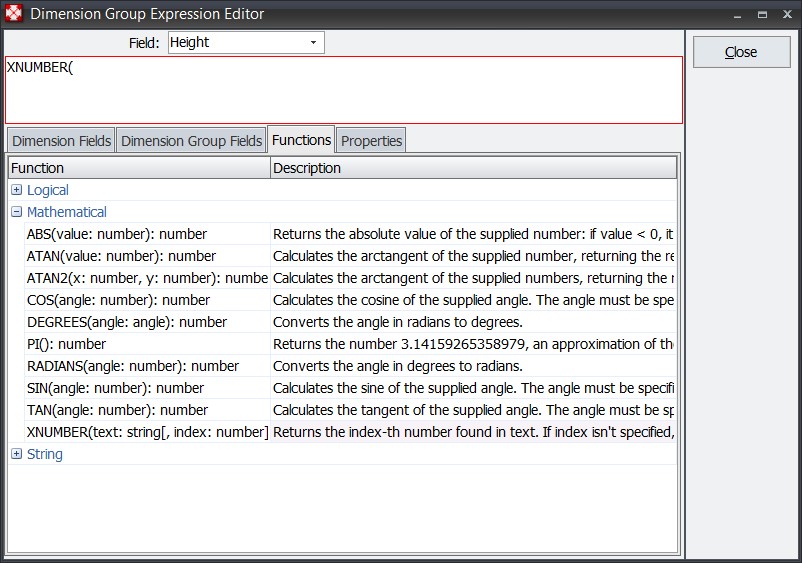Screen dimensions: 802x563
Task: Click the Function column header
Action: [139, 168]
